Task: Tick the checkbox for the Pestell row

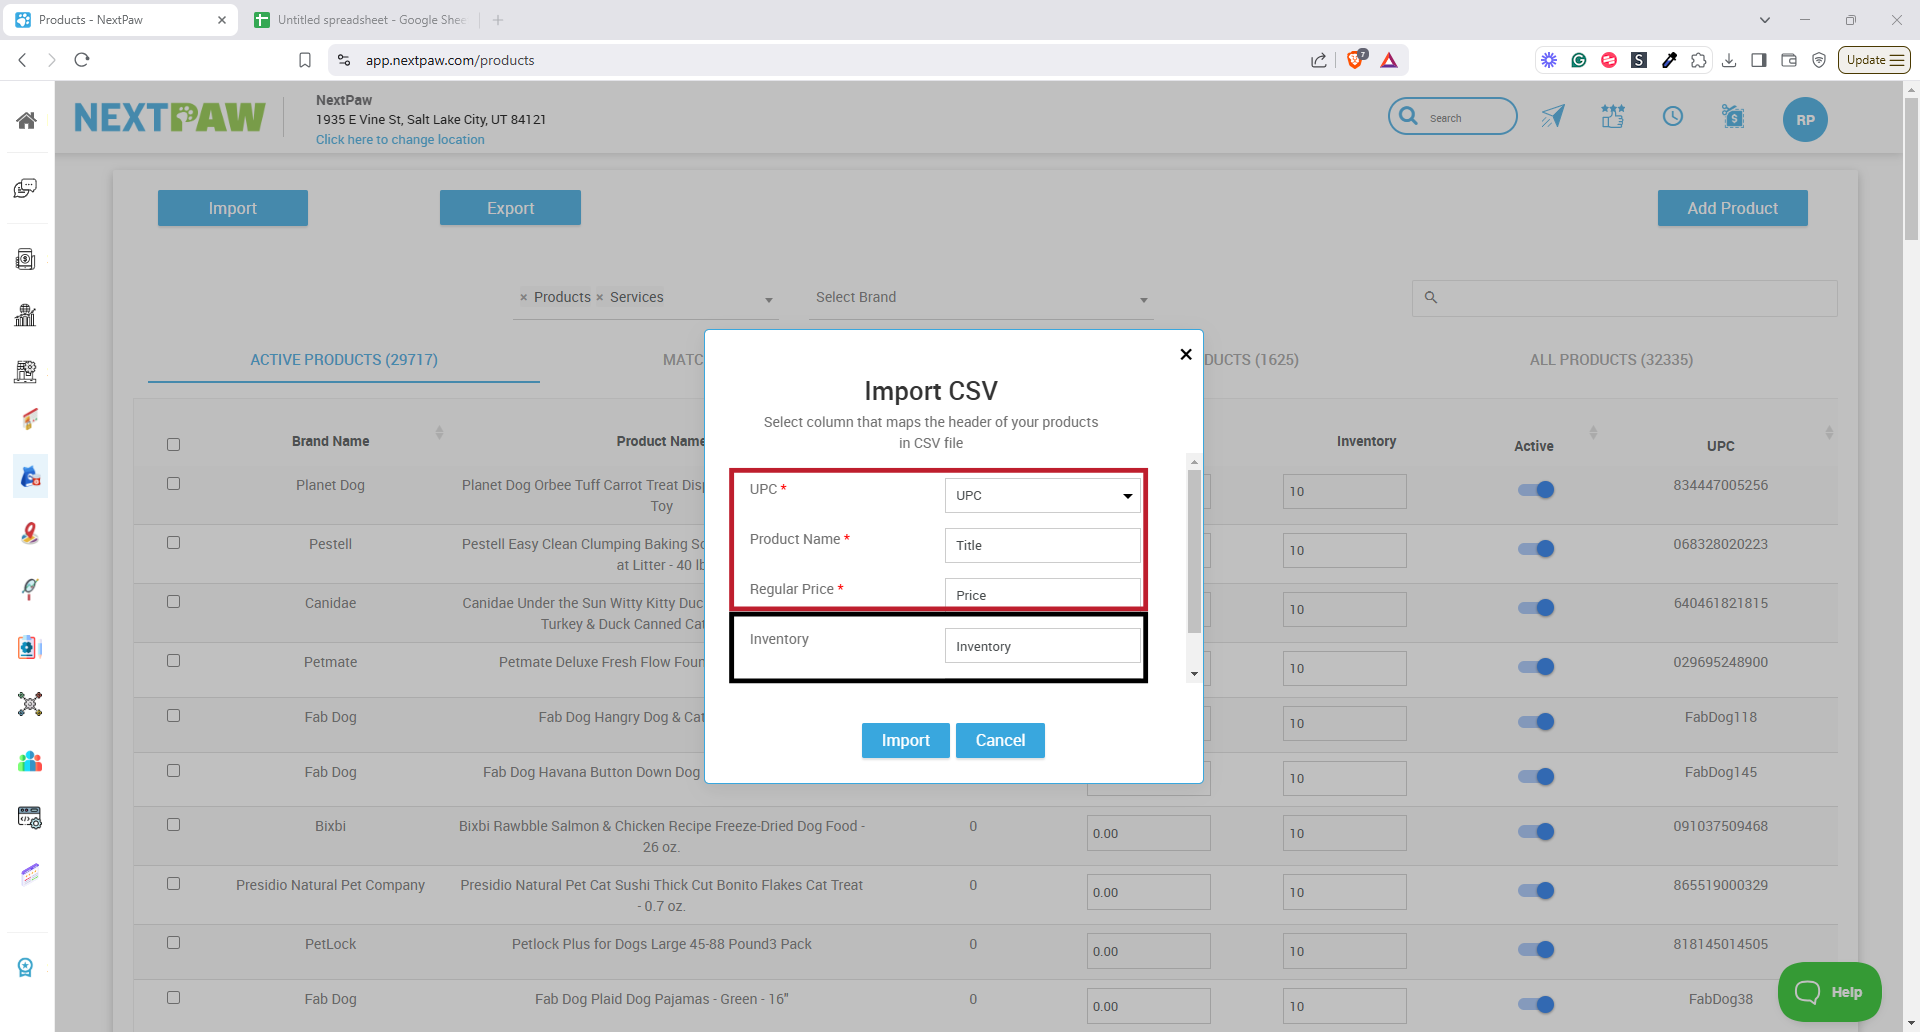Action: tap(173, 542)
